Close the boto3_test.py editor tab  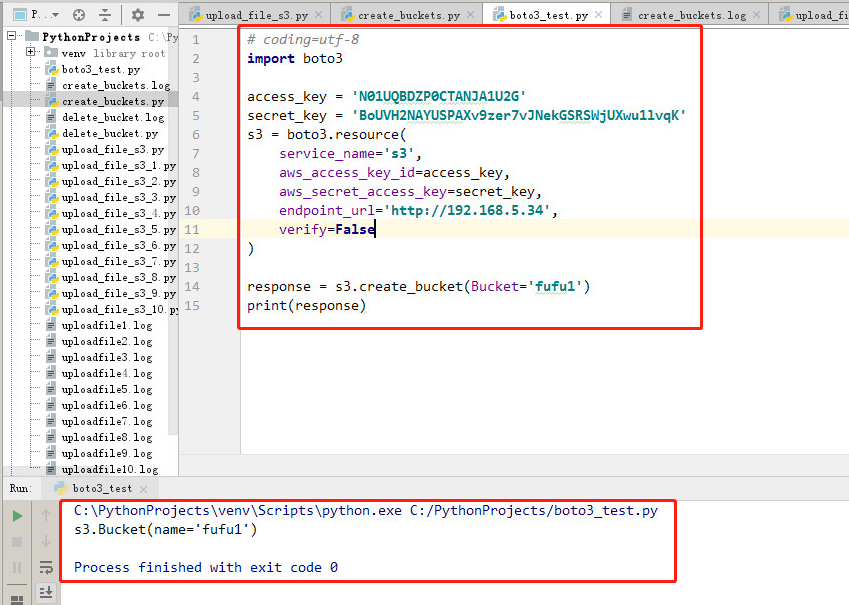click(x=598, y=15)
